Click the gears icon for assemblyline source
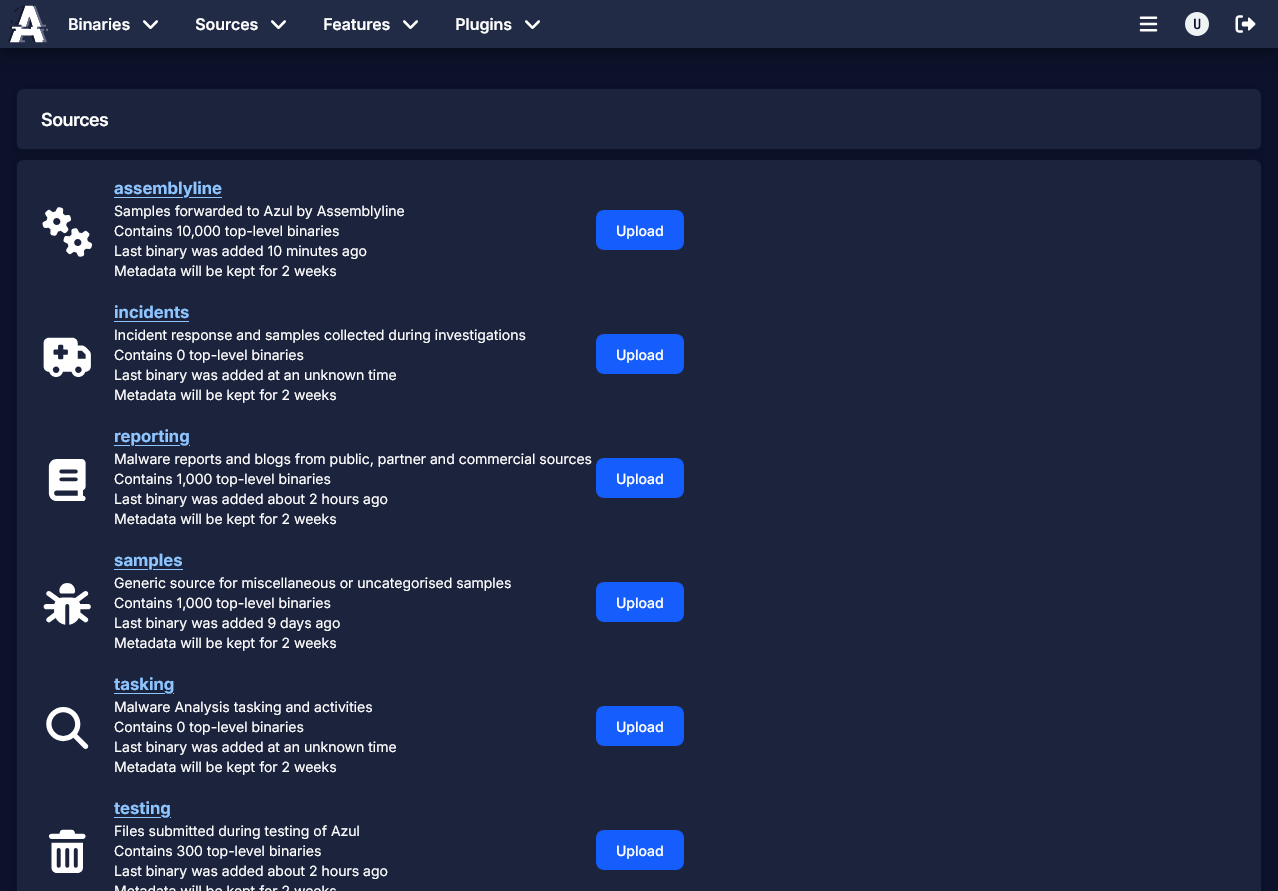The width and height of the screenshot is (1278, 891). 66,231
